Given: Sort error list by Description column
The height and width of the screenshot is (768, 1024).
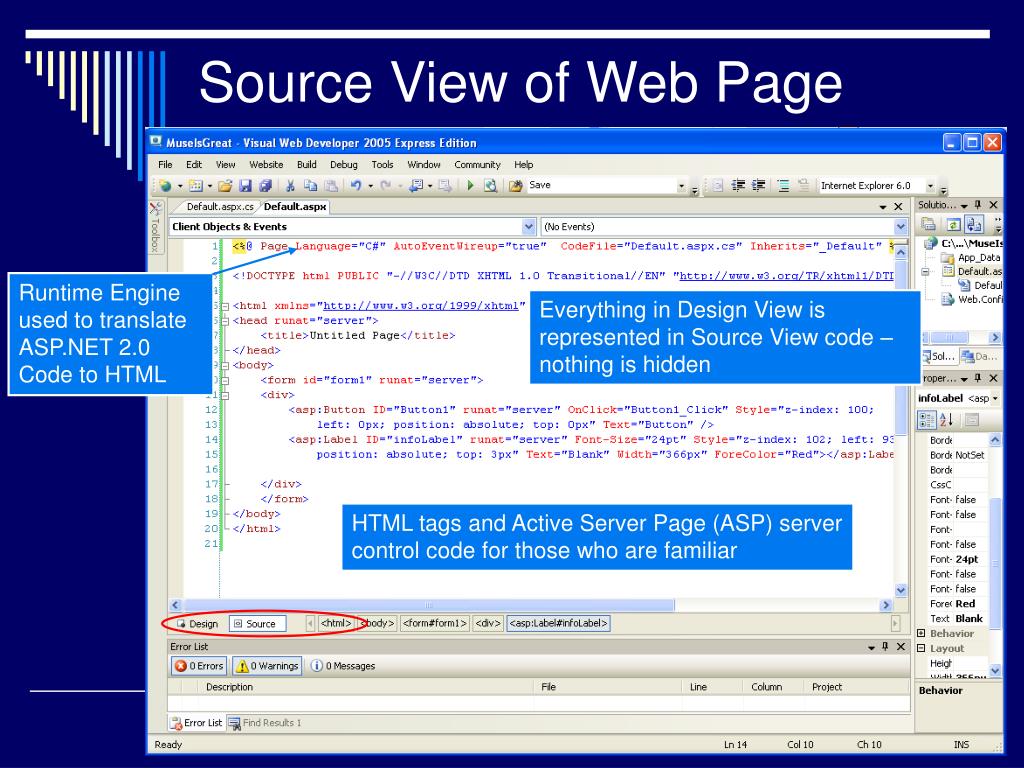Looking at the screenshot, I should [364, 687].
